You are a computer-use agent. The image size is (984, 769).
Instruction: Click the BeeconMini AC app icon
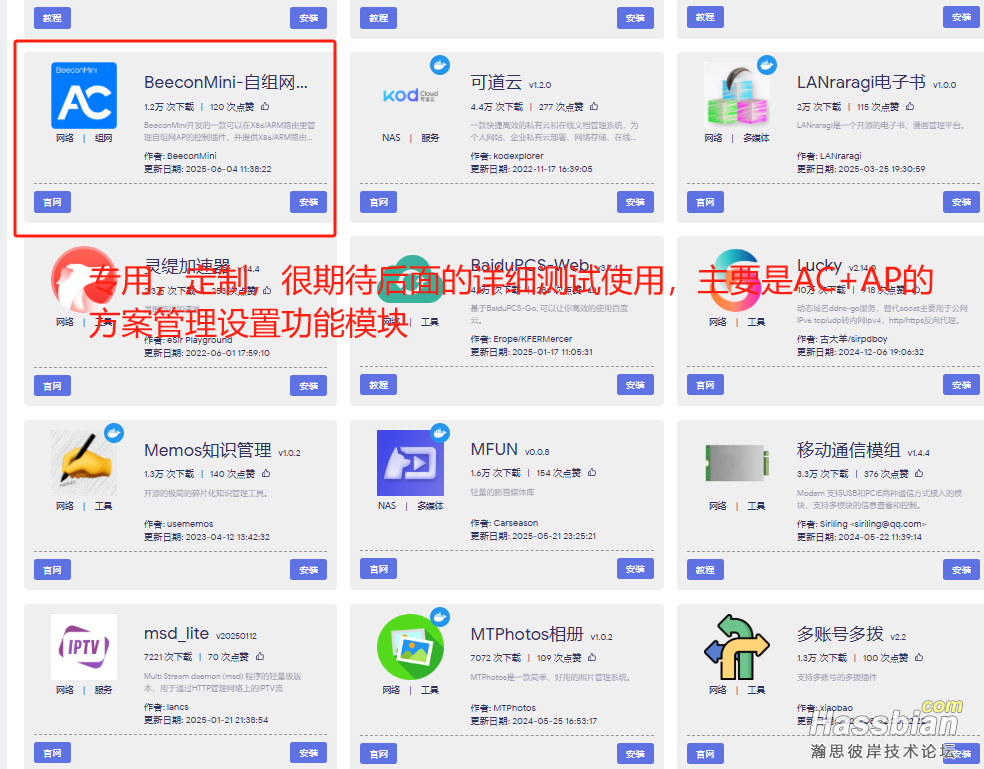[x=83, y=95]
